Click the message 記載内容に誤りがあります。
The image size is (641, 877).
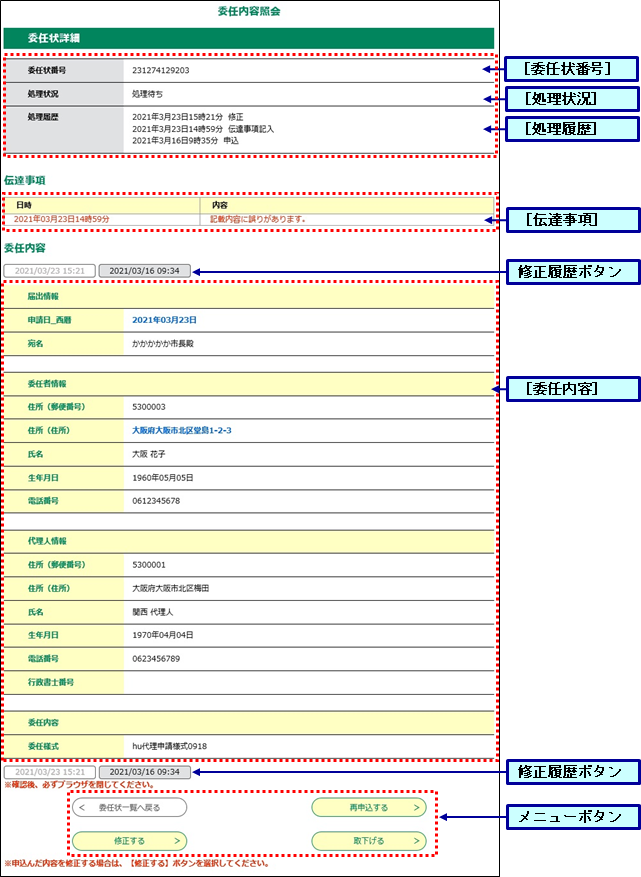pos(258,219)
